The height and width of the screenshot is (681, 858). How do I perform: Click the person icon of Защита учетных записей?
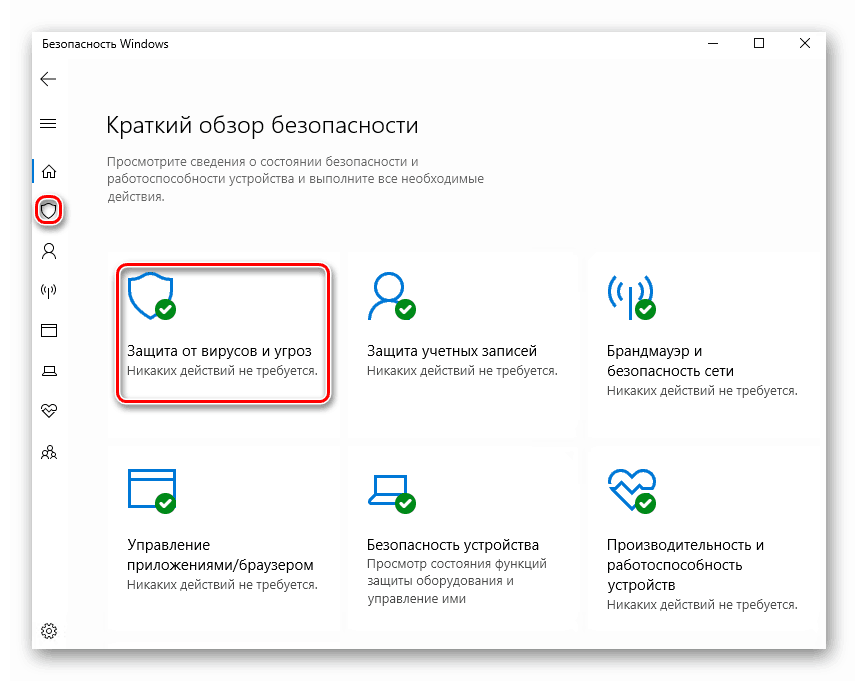coord(391,296)
